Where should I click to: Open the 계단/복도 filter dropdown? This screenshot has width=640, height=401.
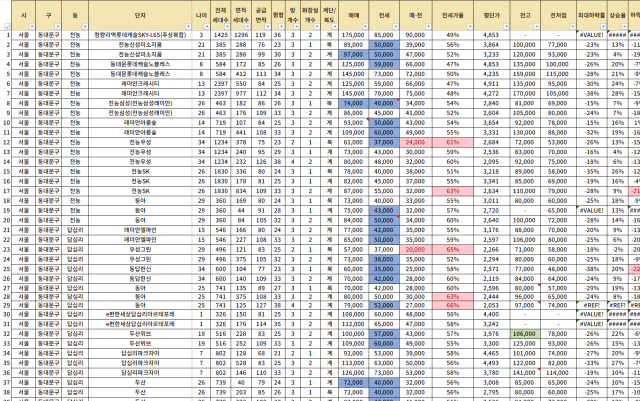(334, 27)
